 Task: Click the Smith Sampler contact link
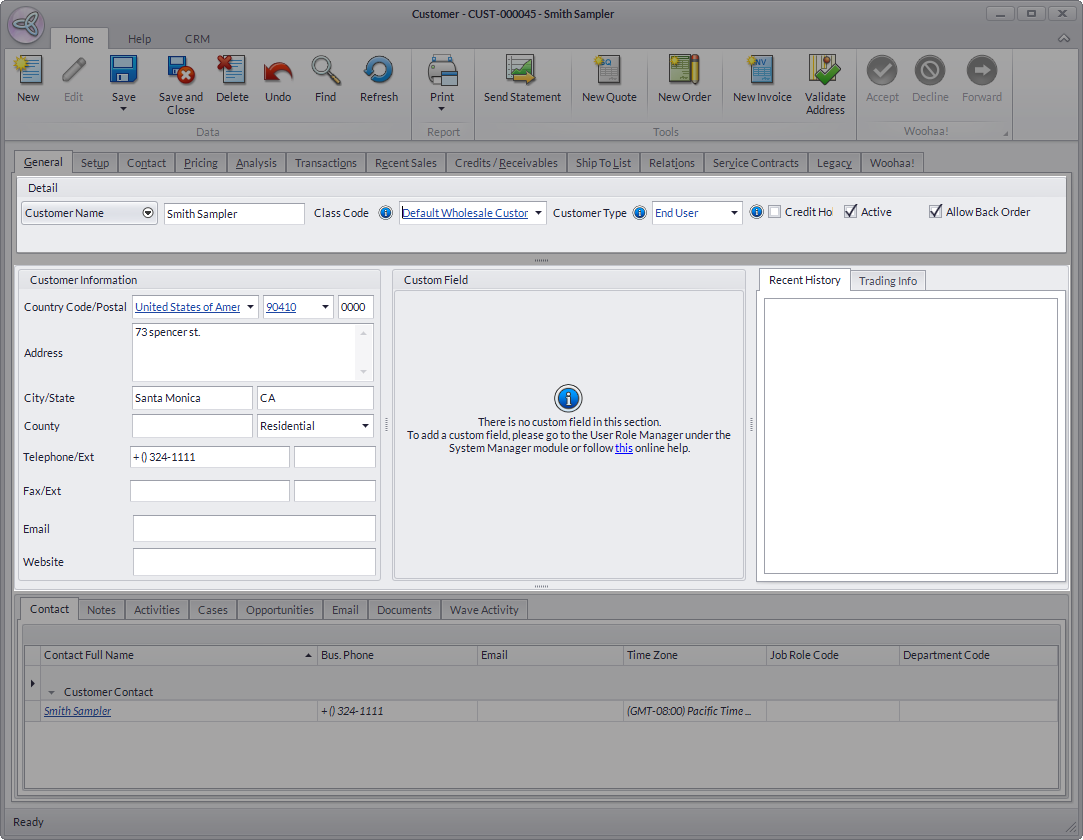click(77, 711)
